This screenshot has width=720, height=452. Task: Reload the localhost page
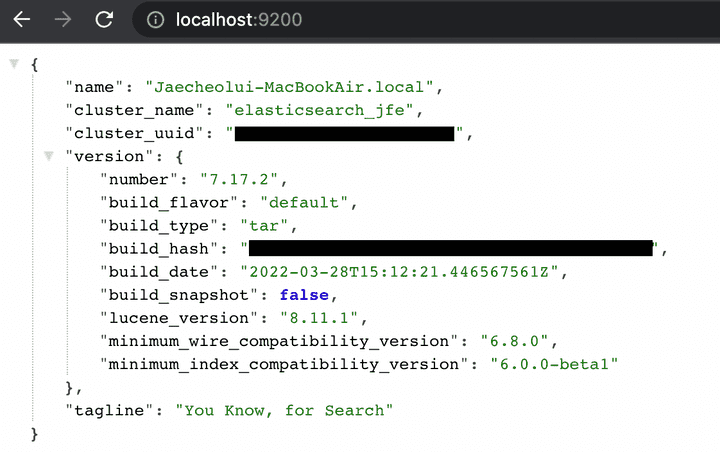[x=104, y=19]
